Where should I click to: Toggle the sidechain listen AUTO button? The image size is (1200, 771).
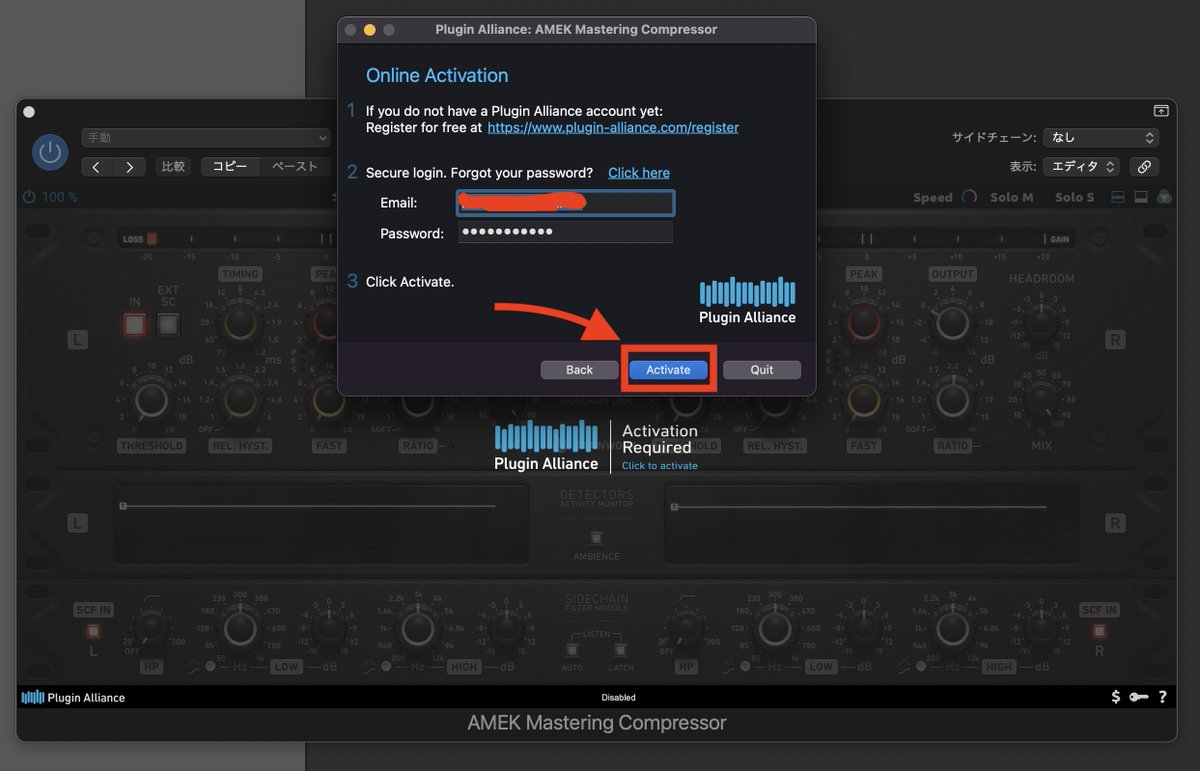pyautogui.click(x=573, y=650)
